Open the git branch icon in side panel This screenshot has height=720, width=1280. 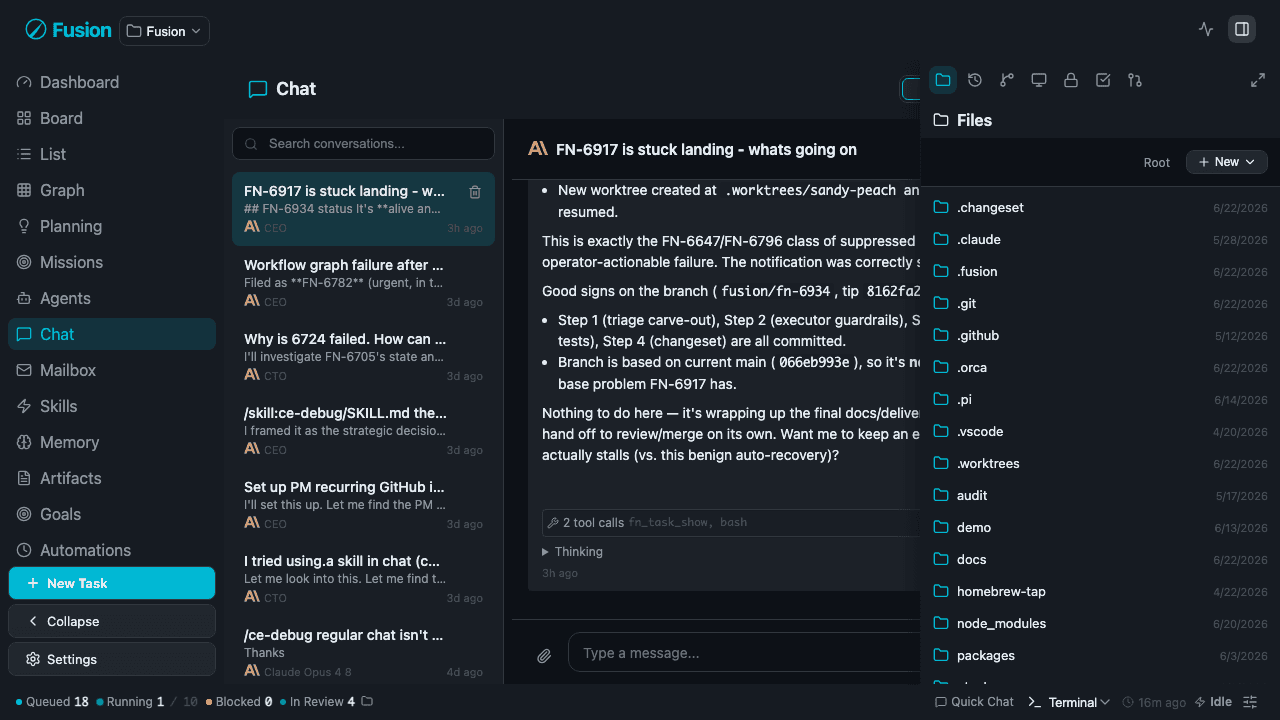coord(1007,80)
